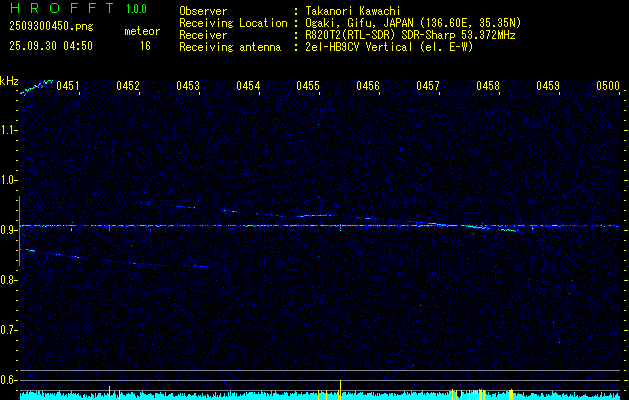Select the 0455 time marker
This screenshot has height=400, width=629.
308,87
